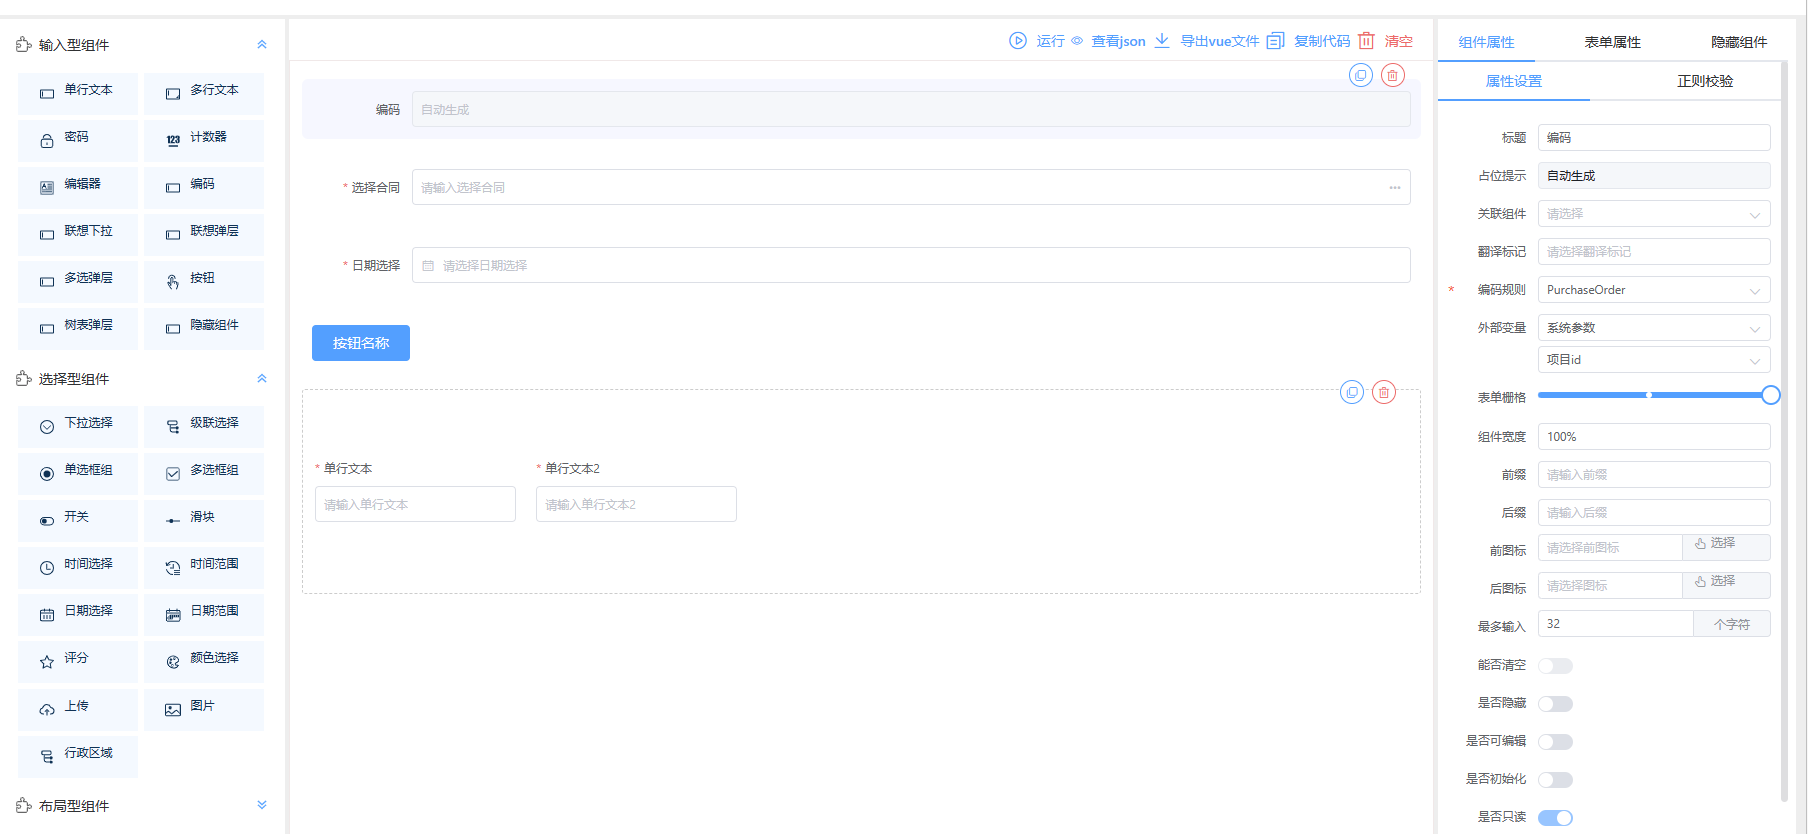The width and height of the screenshot is (1808, 834).
Task: Select the 颜色选择 palette component
Action: point(204,661)
